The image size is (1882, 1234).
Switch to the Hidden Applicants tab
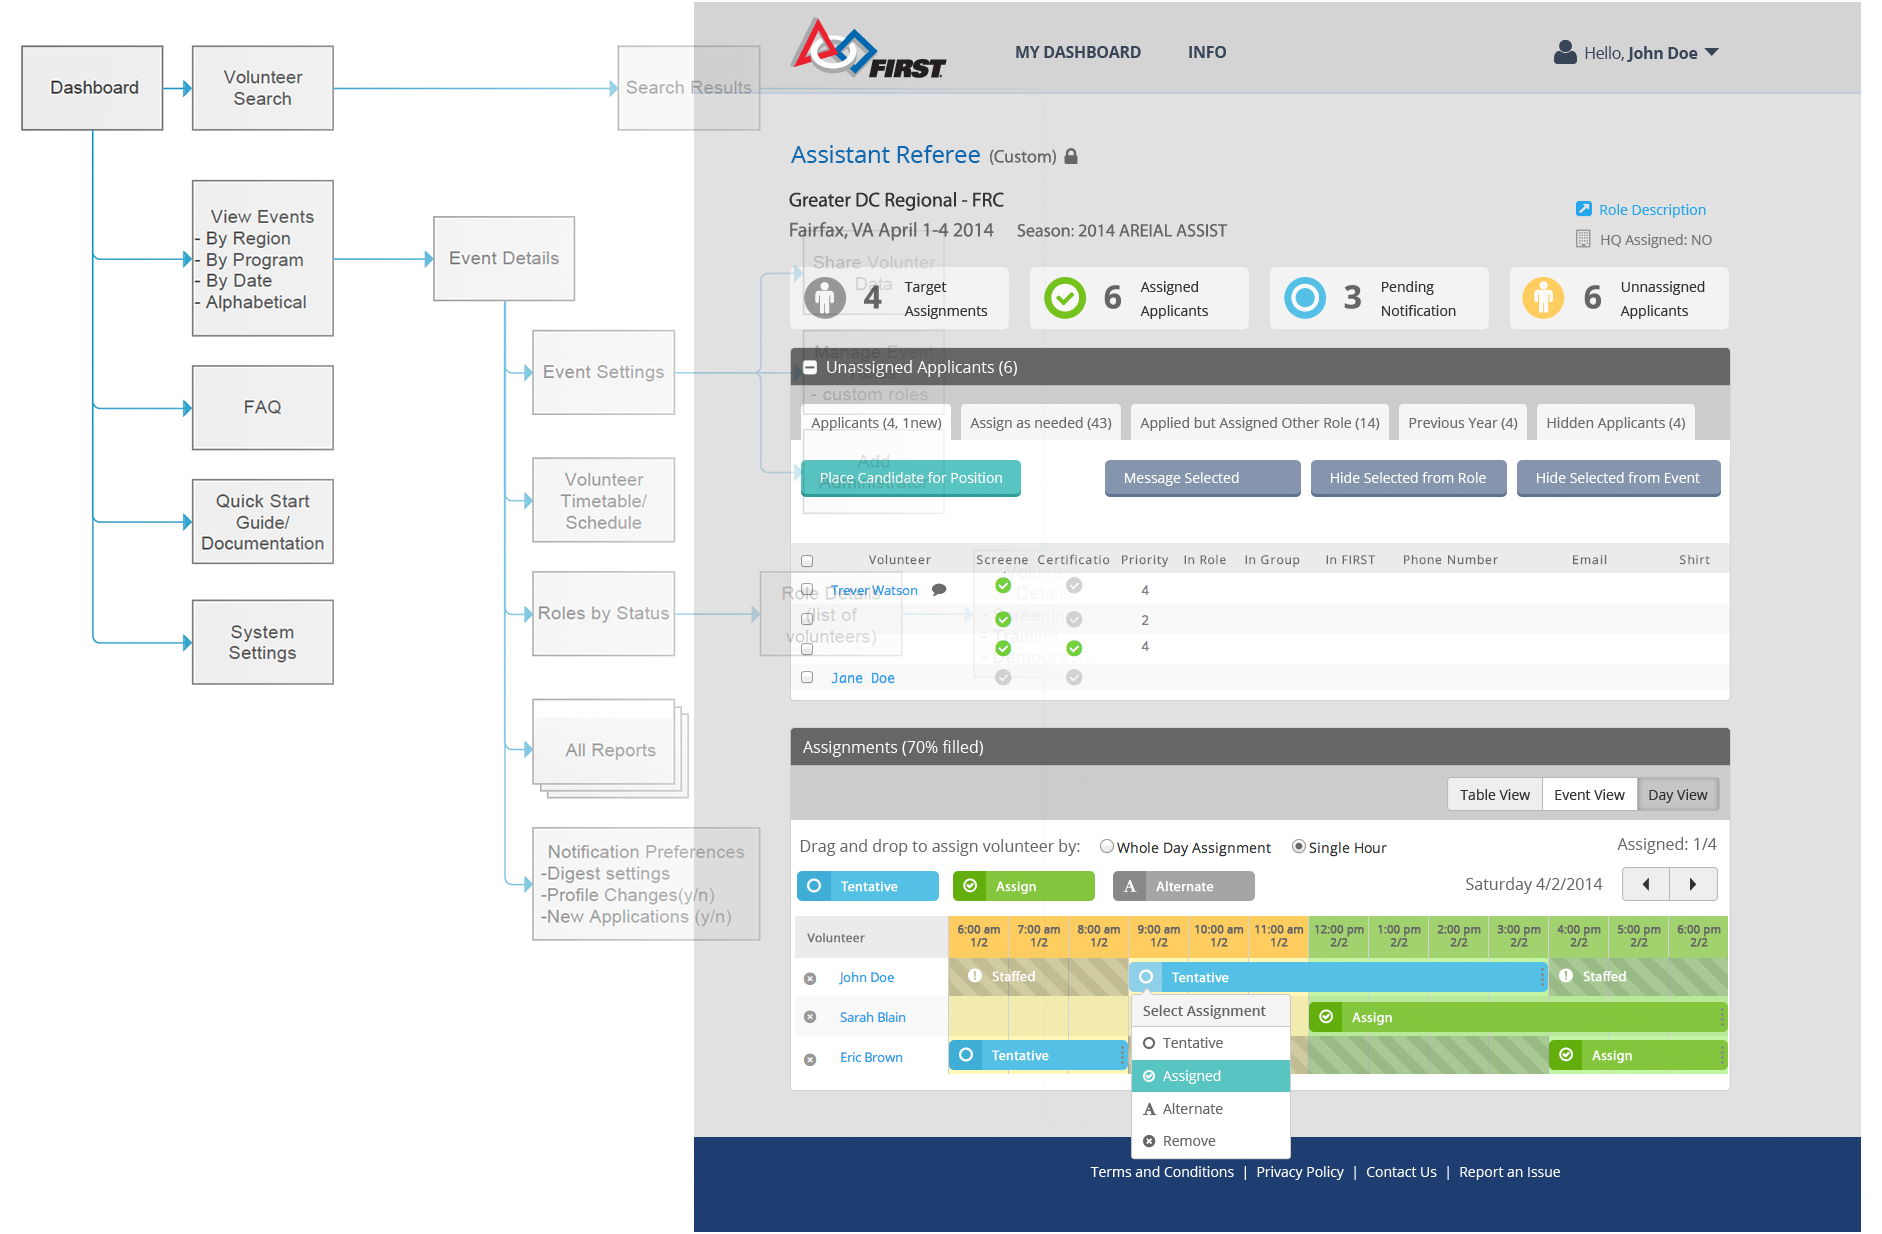pos(1615,423)
